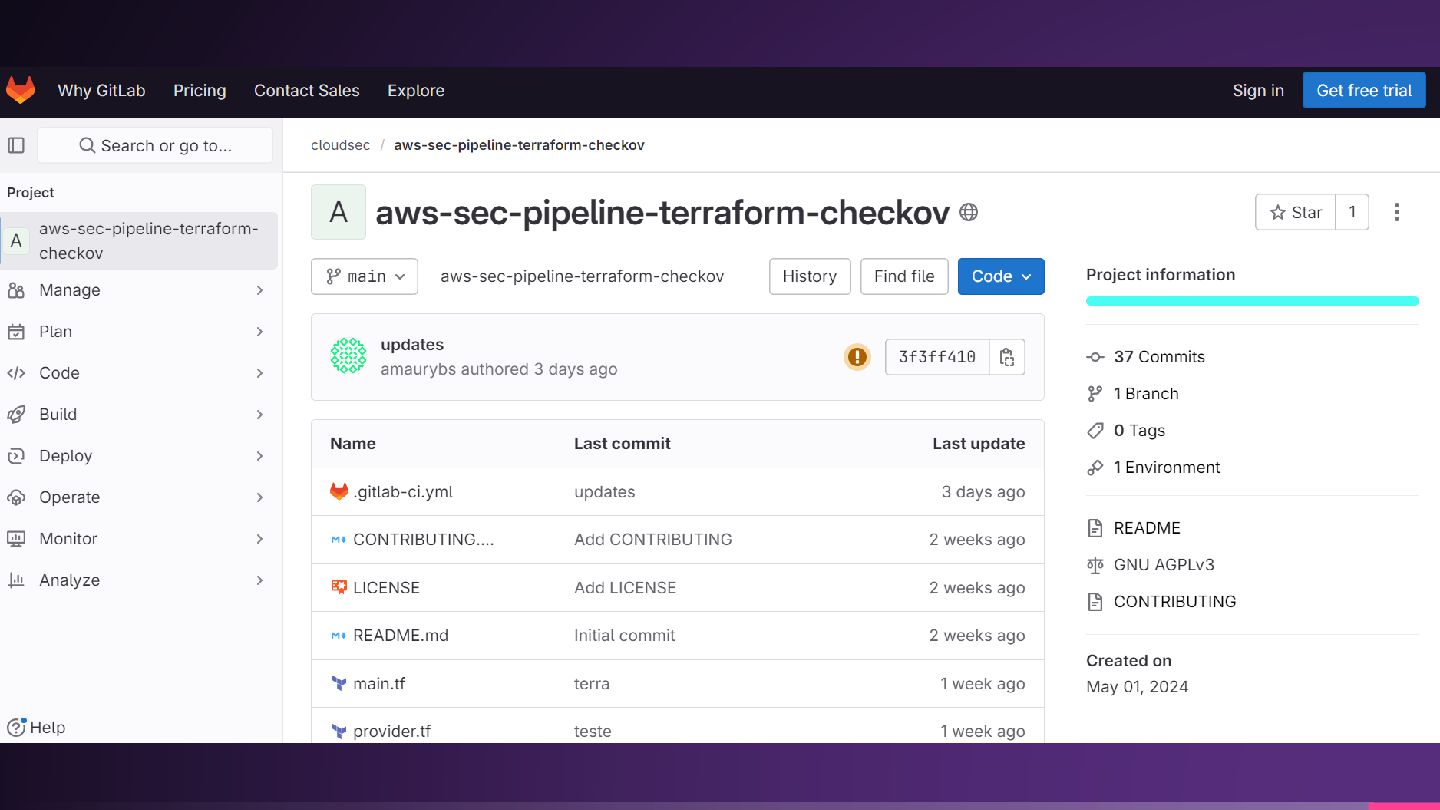Viewport: 1440px width, 810px height.
Task: Click the pipeline warning status icon
Action: point(857,356)
